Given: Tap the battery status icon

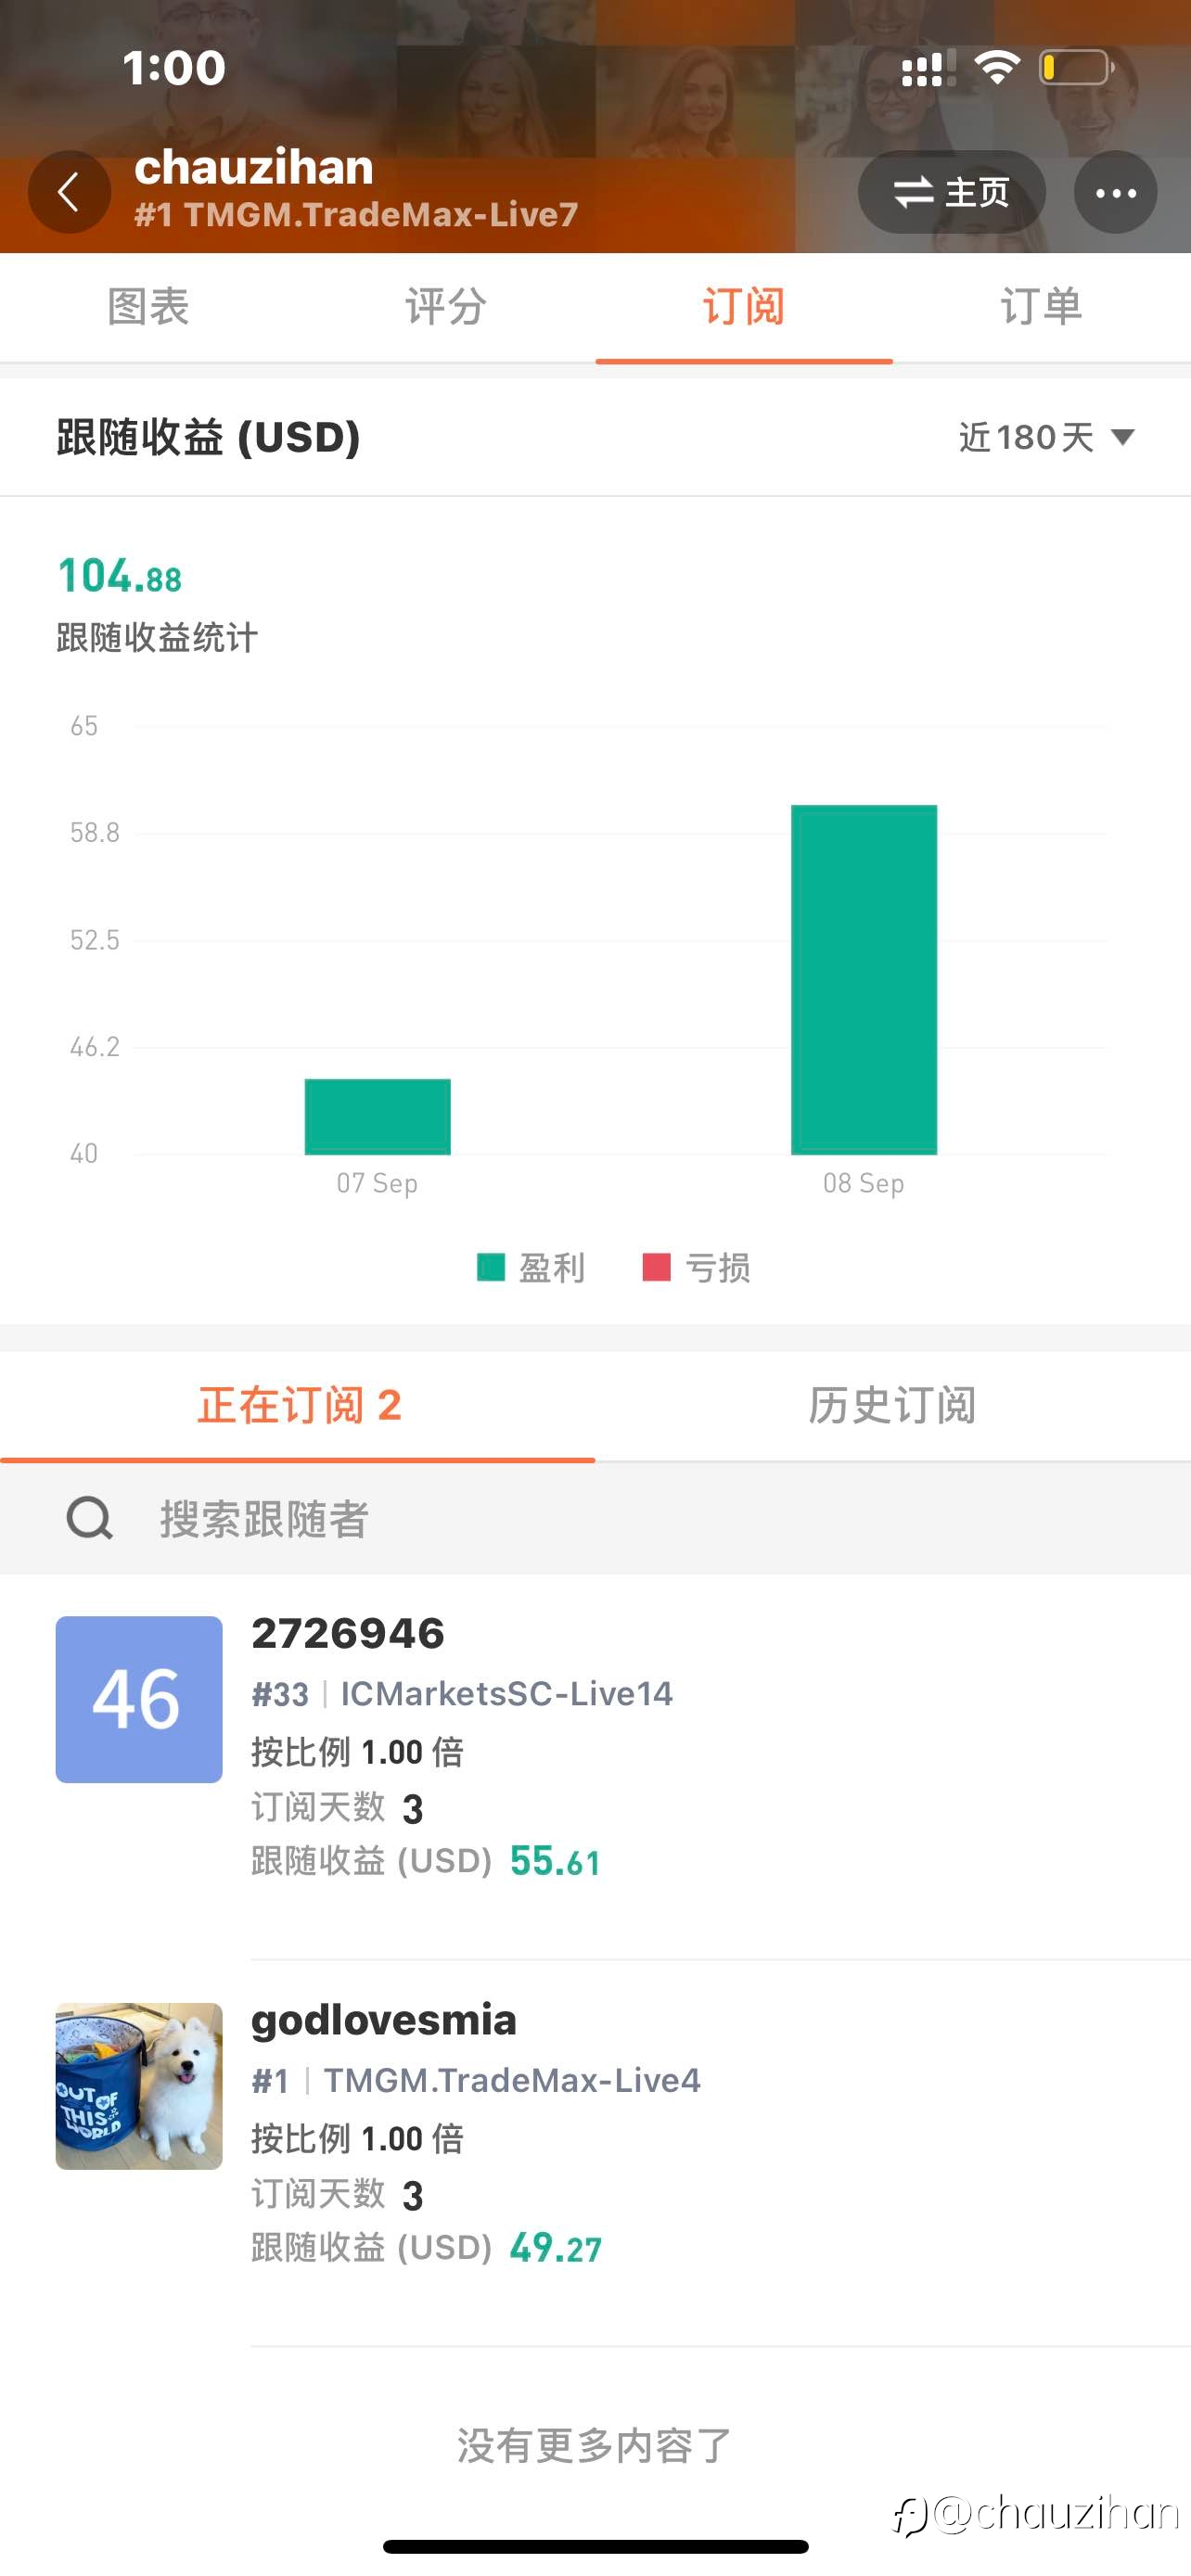Looking at the screenshot, I should coord(1077,68).
